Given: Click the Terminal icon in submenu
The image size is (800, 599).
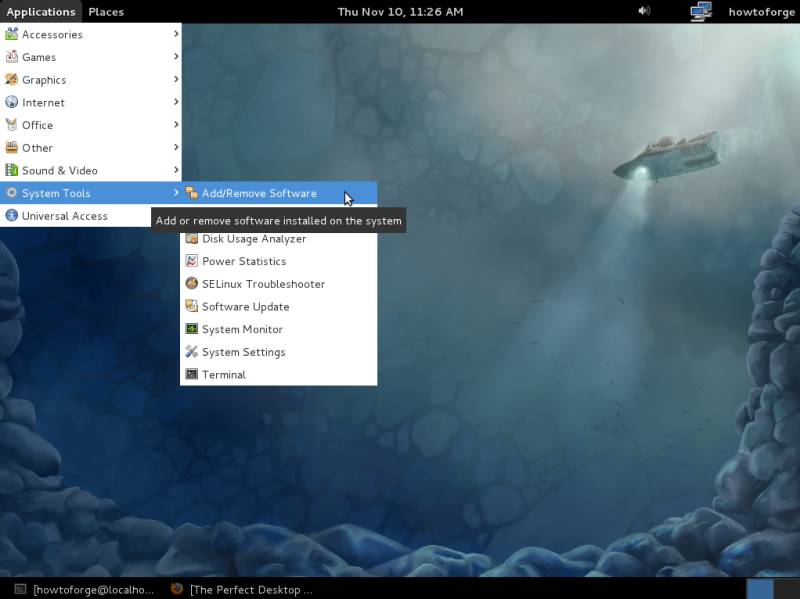Looking at the screenshot, I should 192,375.
